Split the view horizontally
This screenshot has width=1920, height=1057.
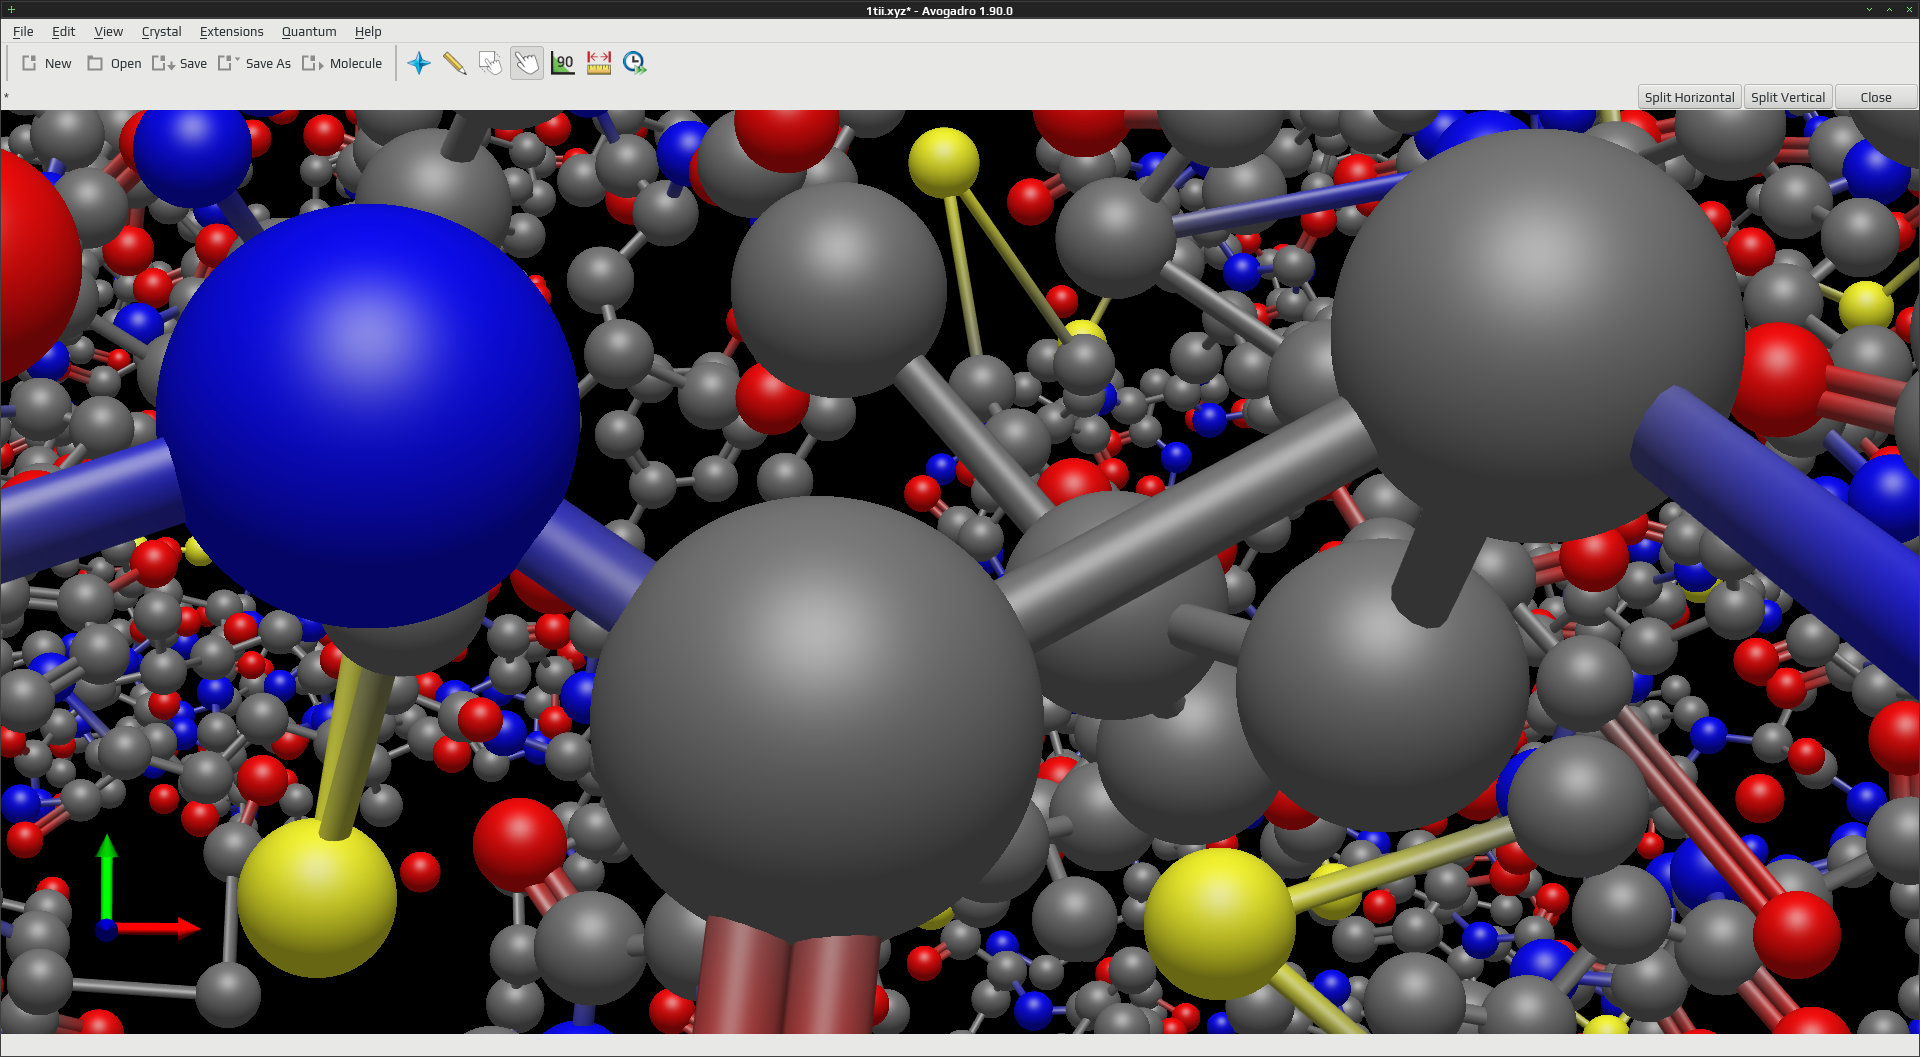pos(1689,97)
